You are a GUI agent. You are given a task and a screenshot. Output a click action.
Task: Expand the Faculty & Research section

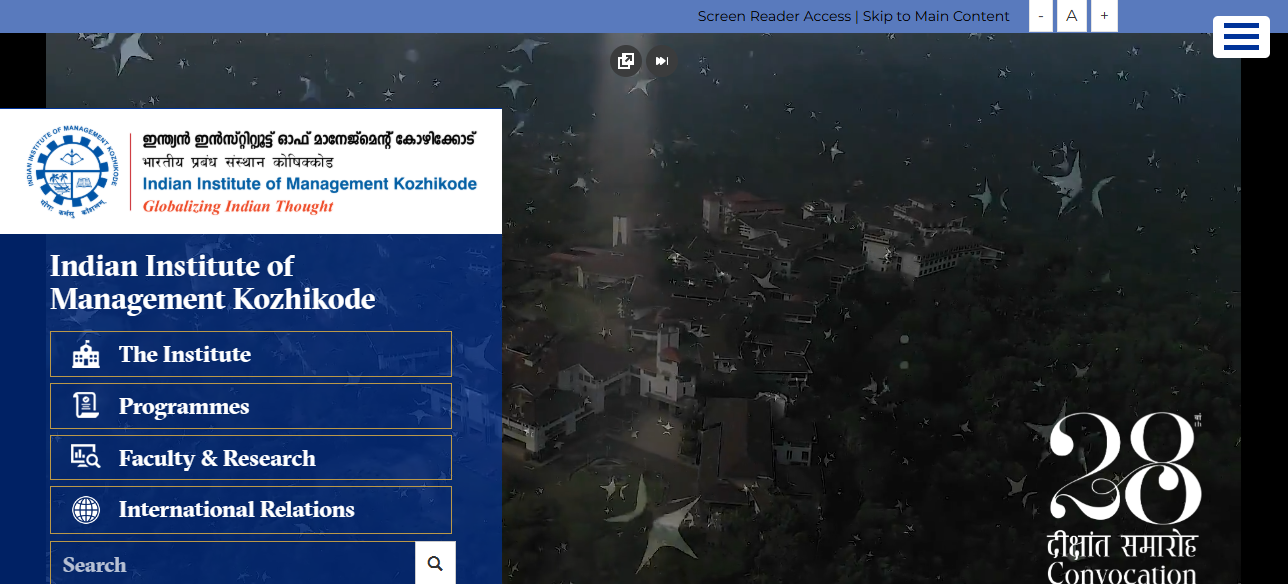click(x=217, y=457)
